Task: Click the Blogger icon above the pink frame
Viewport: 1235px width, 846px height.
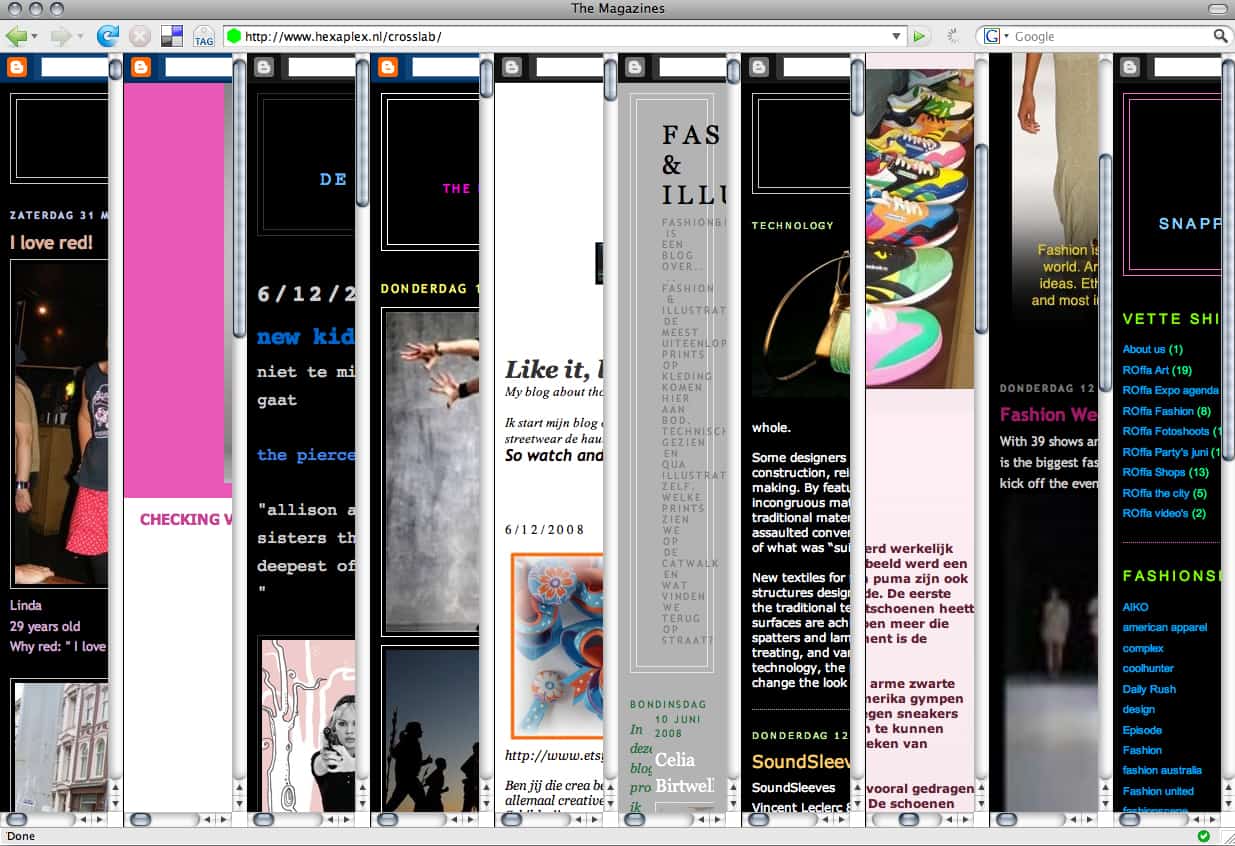Action: (x=141, y=67)
